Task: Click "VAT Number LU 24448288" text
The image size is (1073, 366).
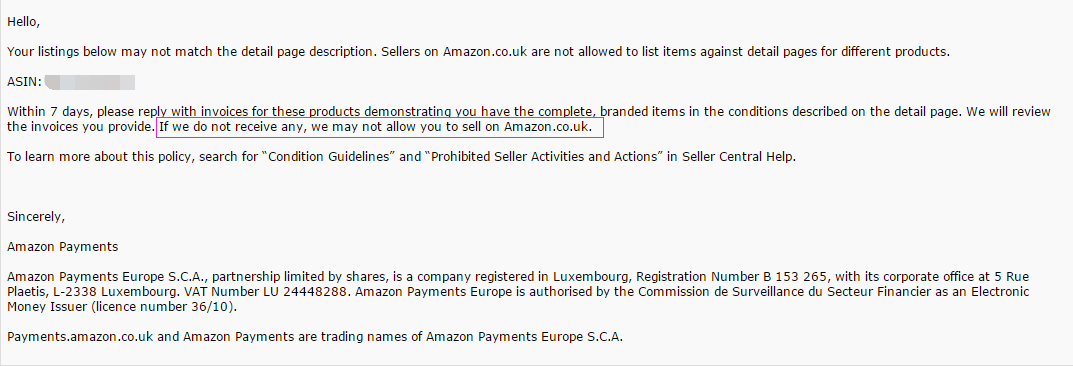Action: tap(278, 291)
